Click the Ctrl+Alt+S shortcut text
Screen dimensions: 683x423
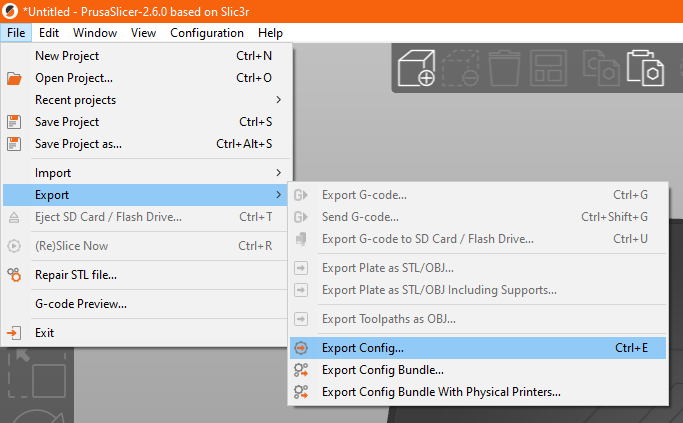point(244,144)
